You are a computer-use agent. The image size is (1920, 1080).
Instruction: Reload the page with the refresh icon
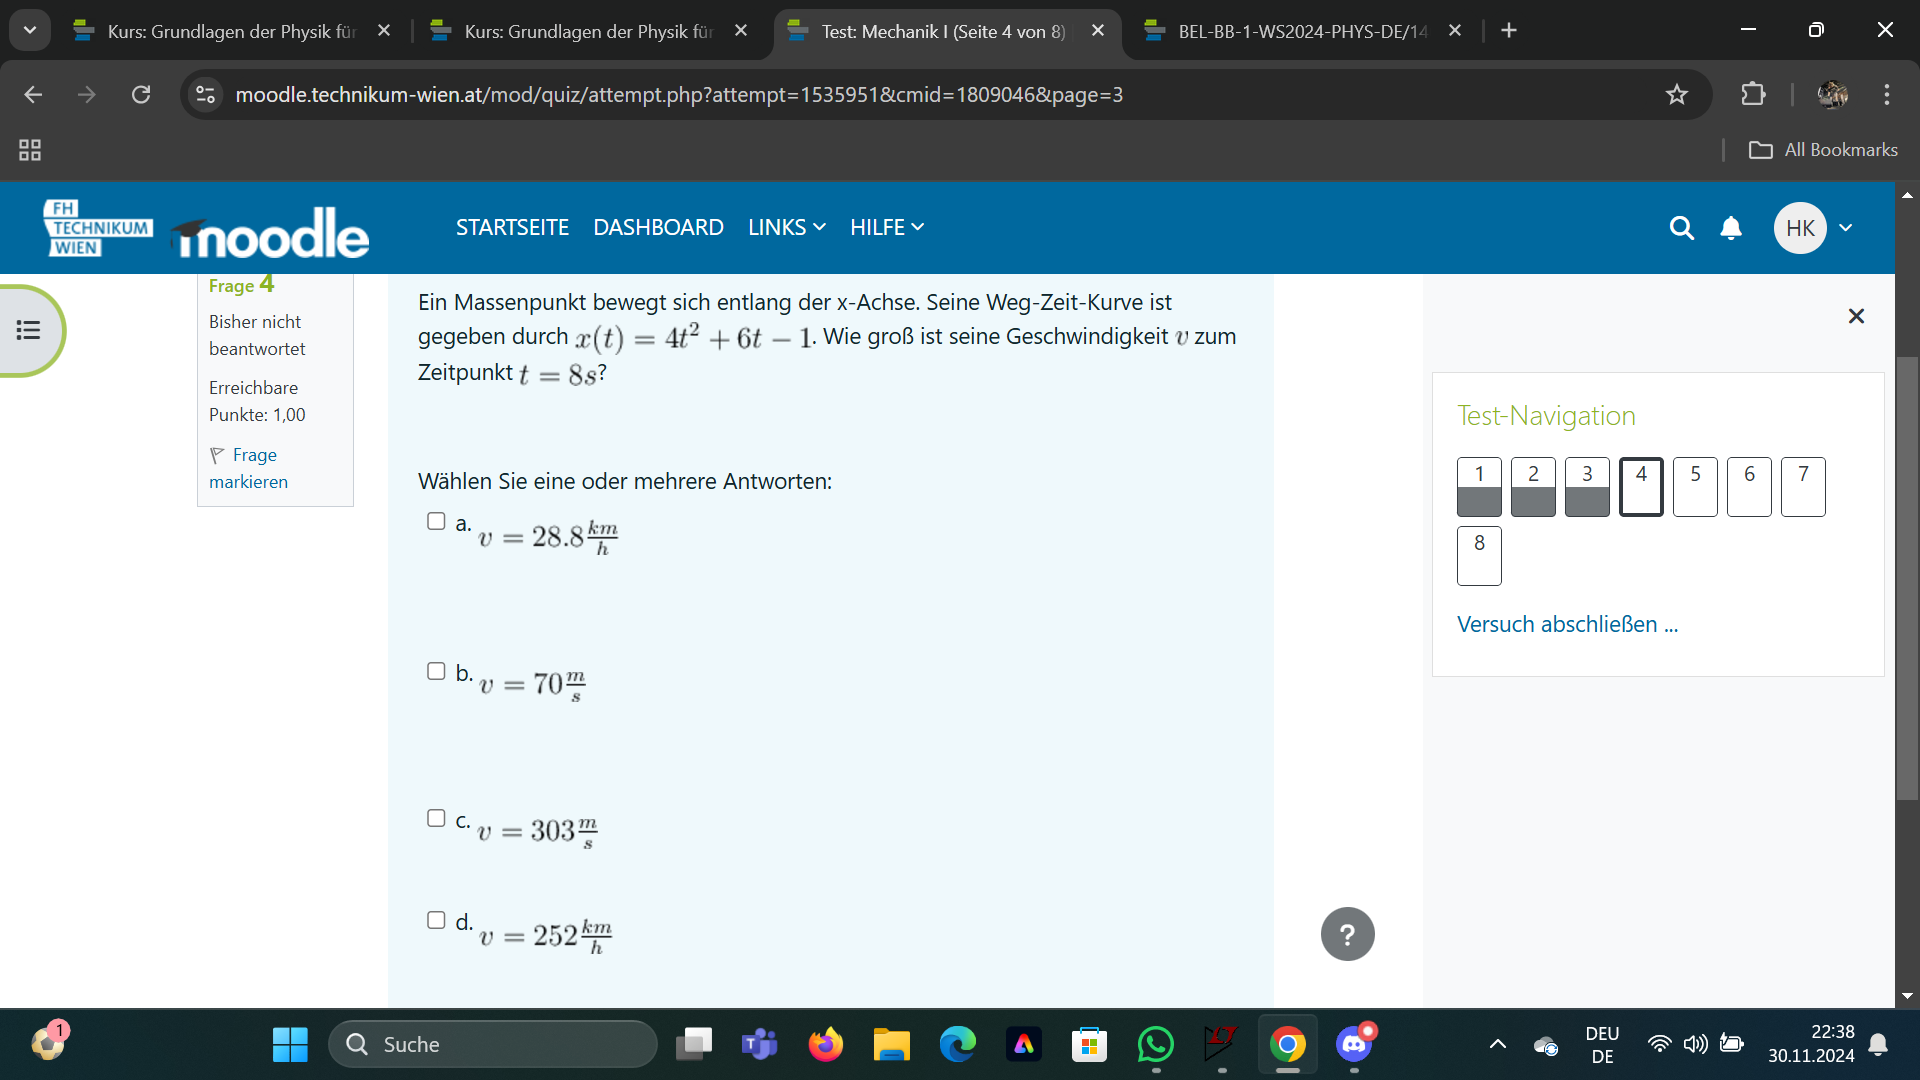141,94
